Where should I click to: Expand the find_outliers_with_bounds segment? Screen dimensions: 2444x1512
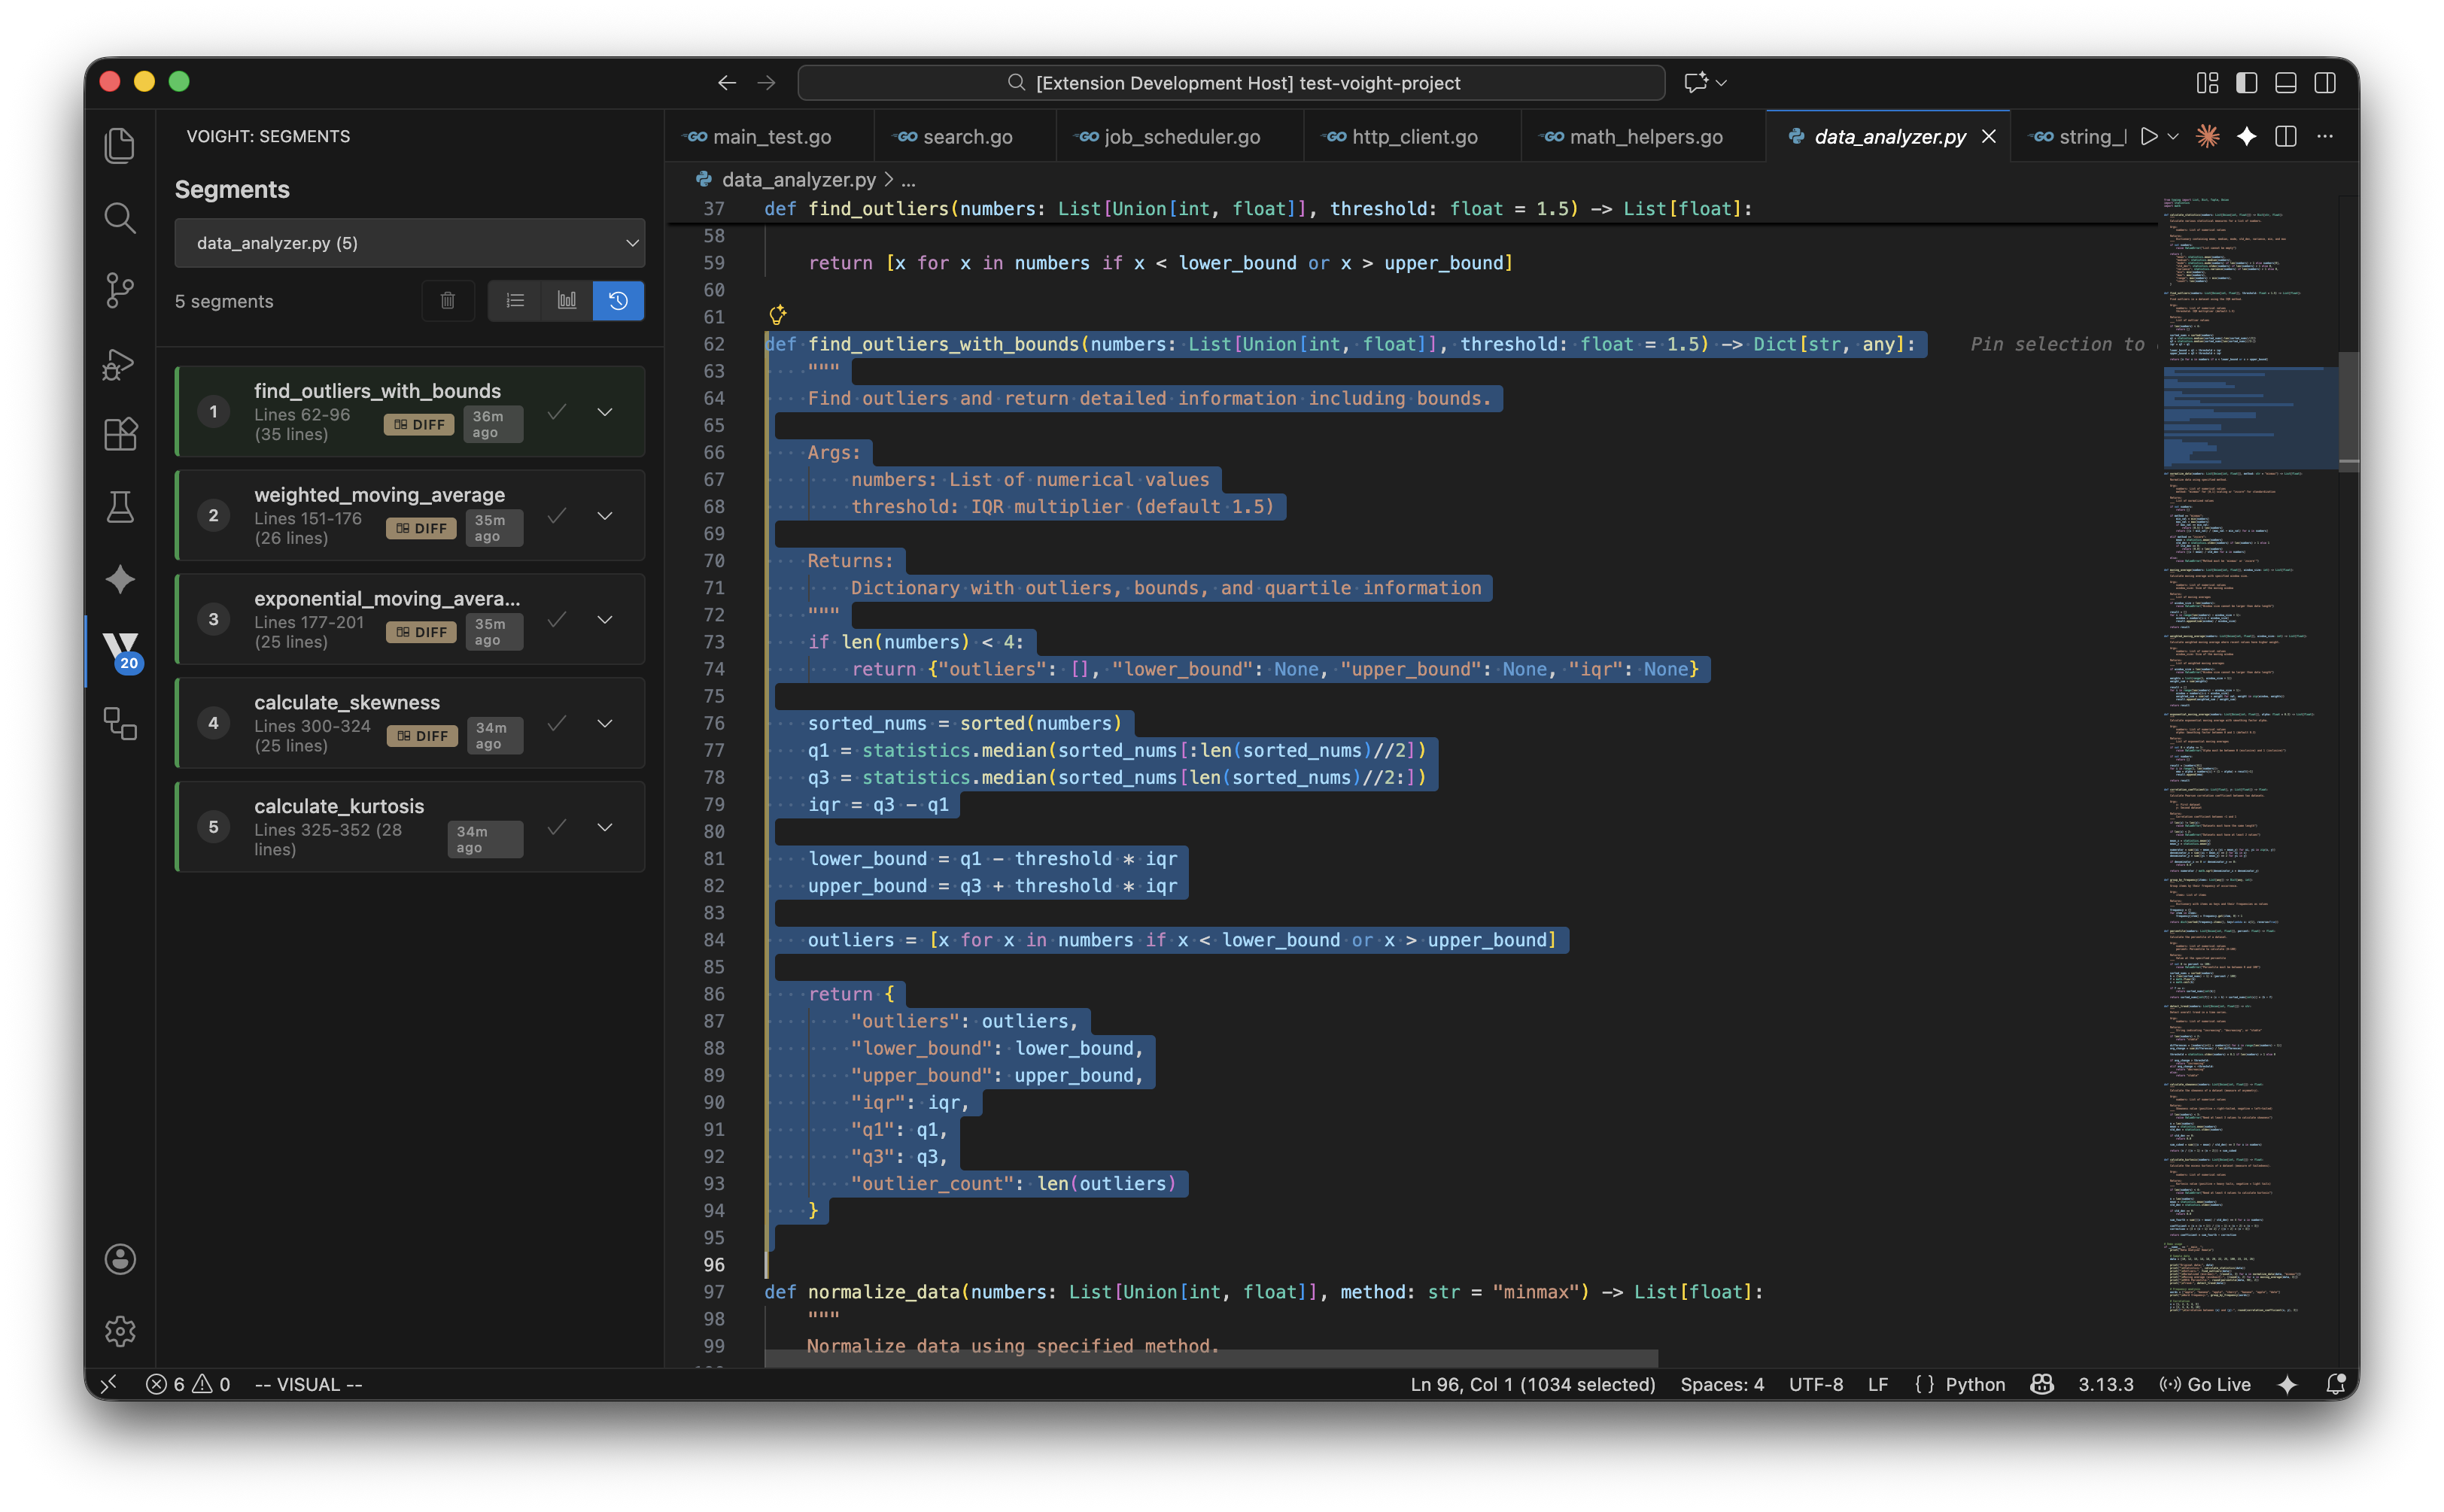coord(606,411)
